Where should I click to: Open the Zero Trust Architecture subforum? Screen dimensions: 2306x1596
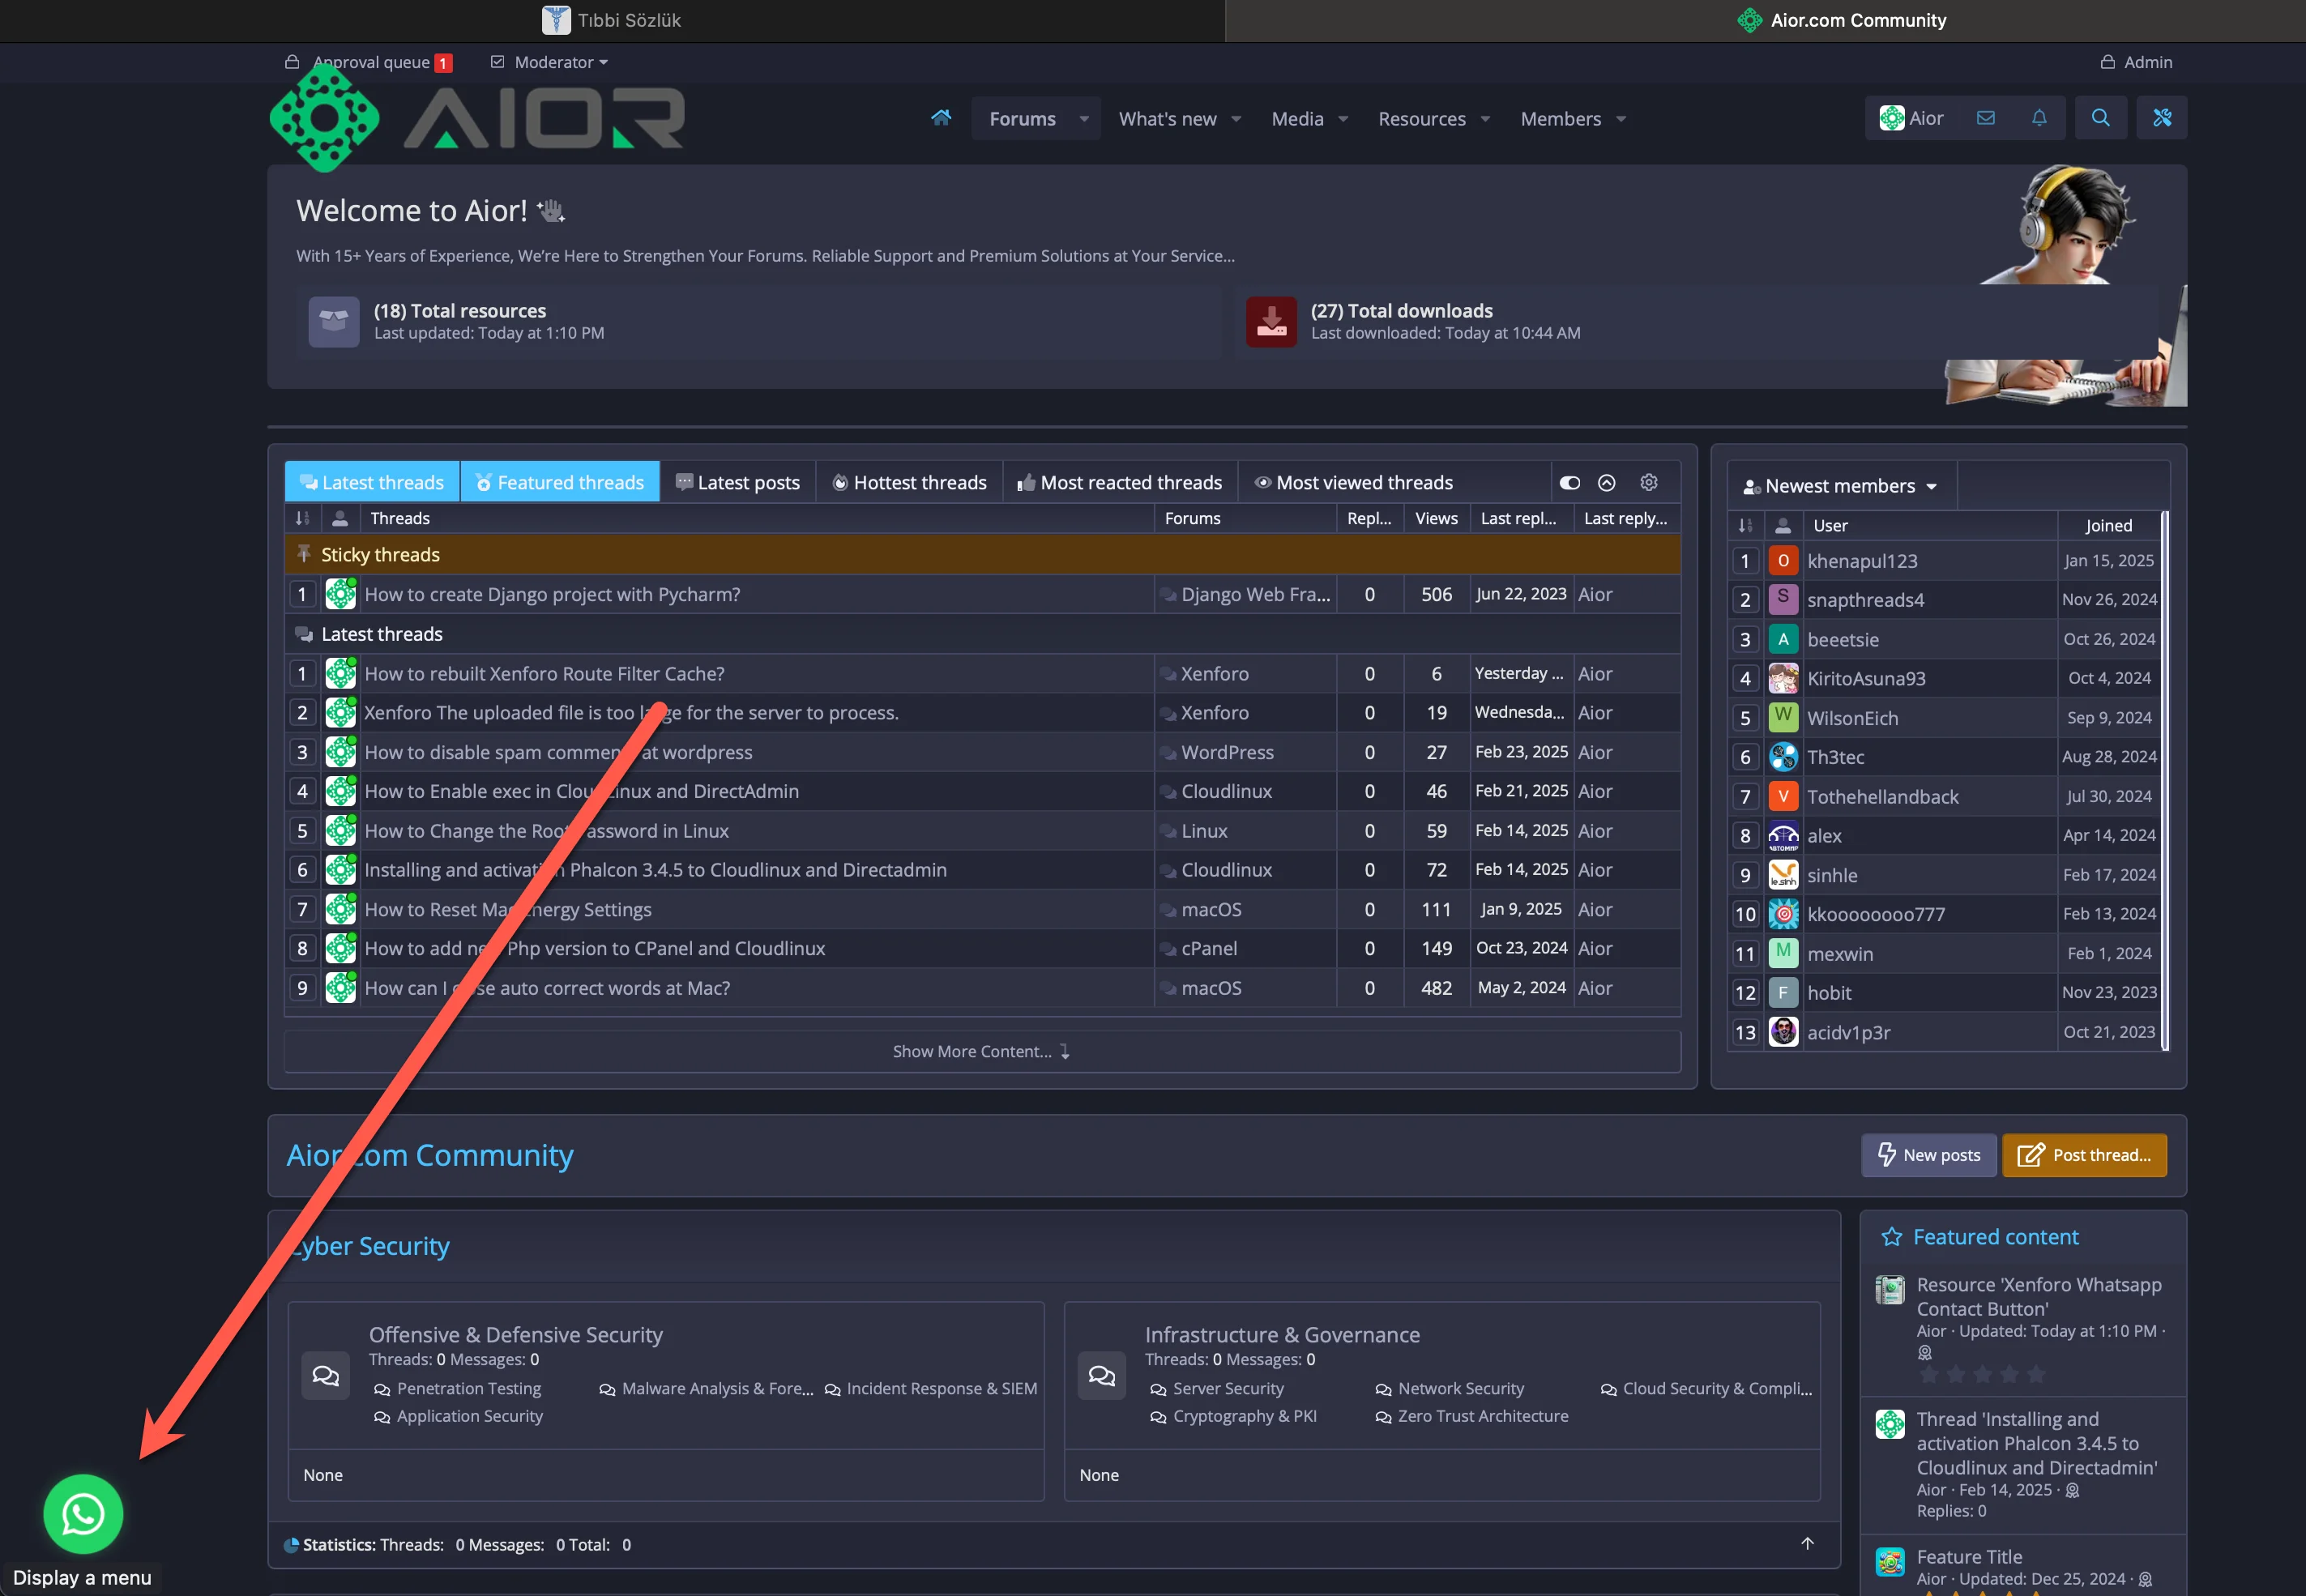click(x=1483, y=1416)
